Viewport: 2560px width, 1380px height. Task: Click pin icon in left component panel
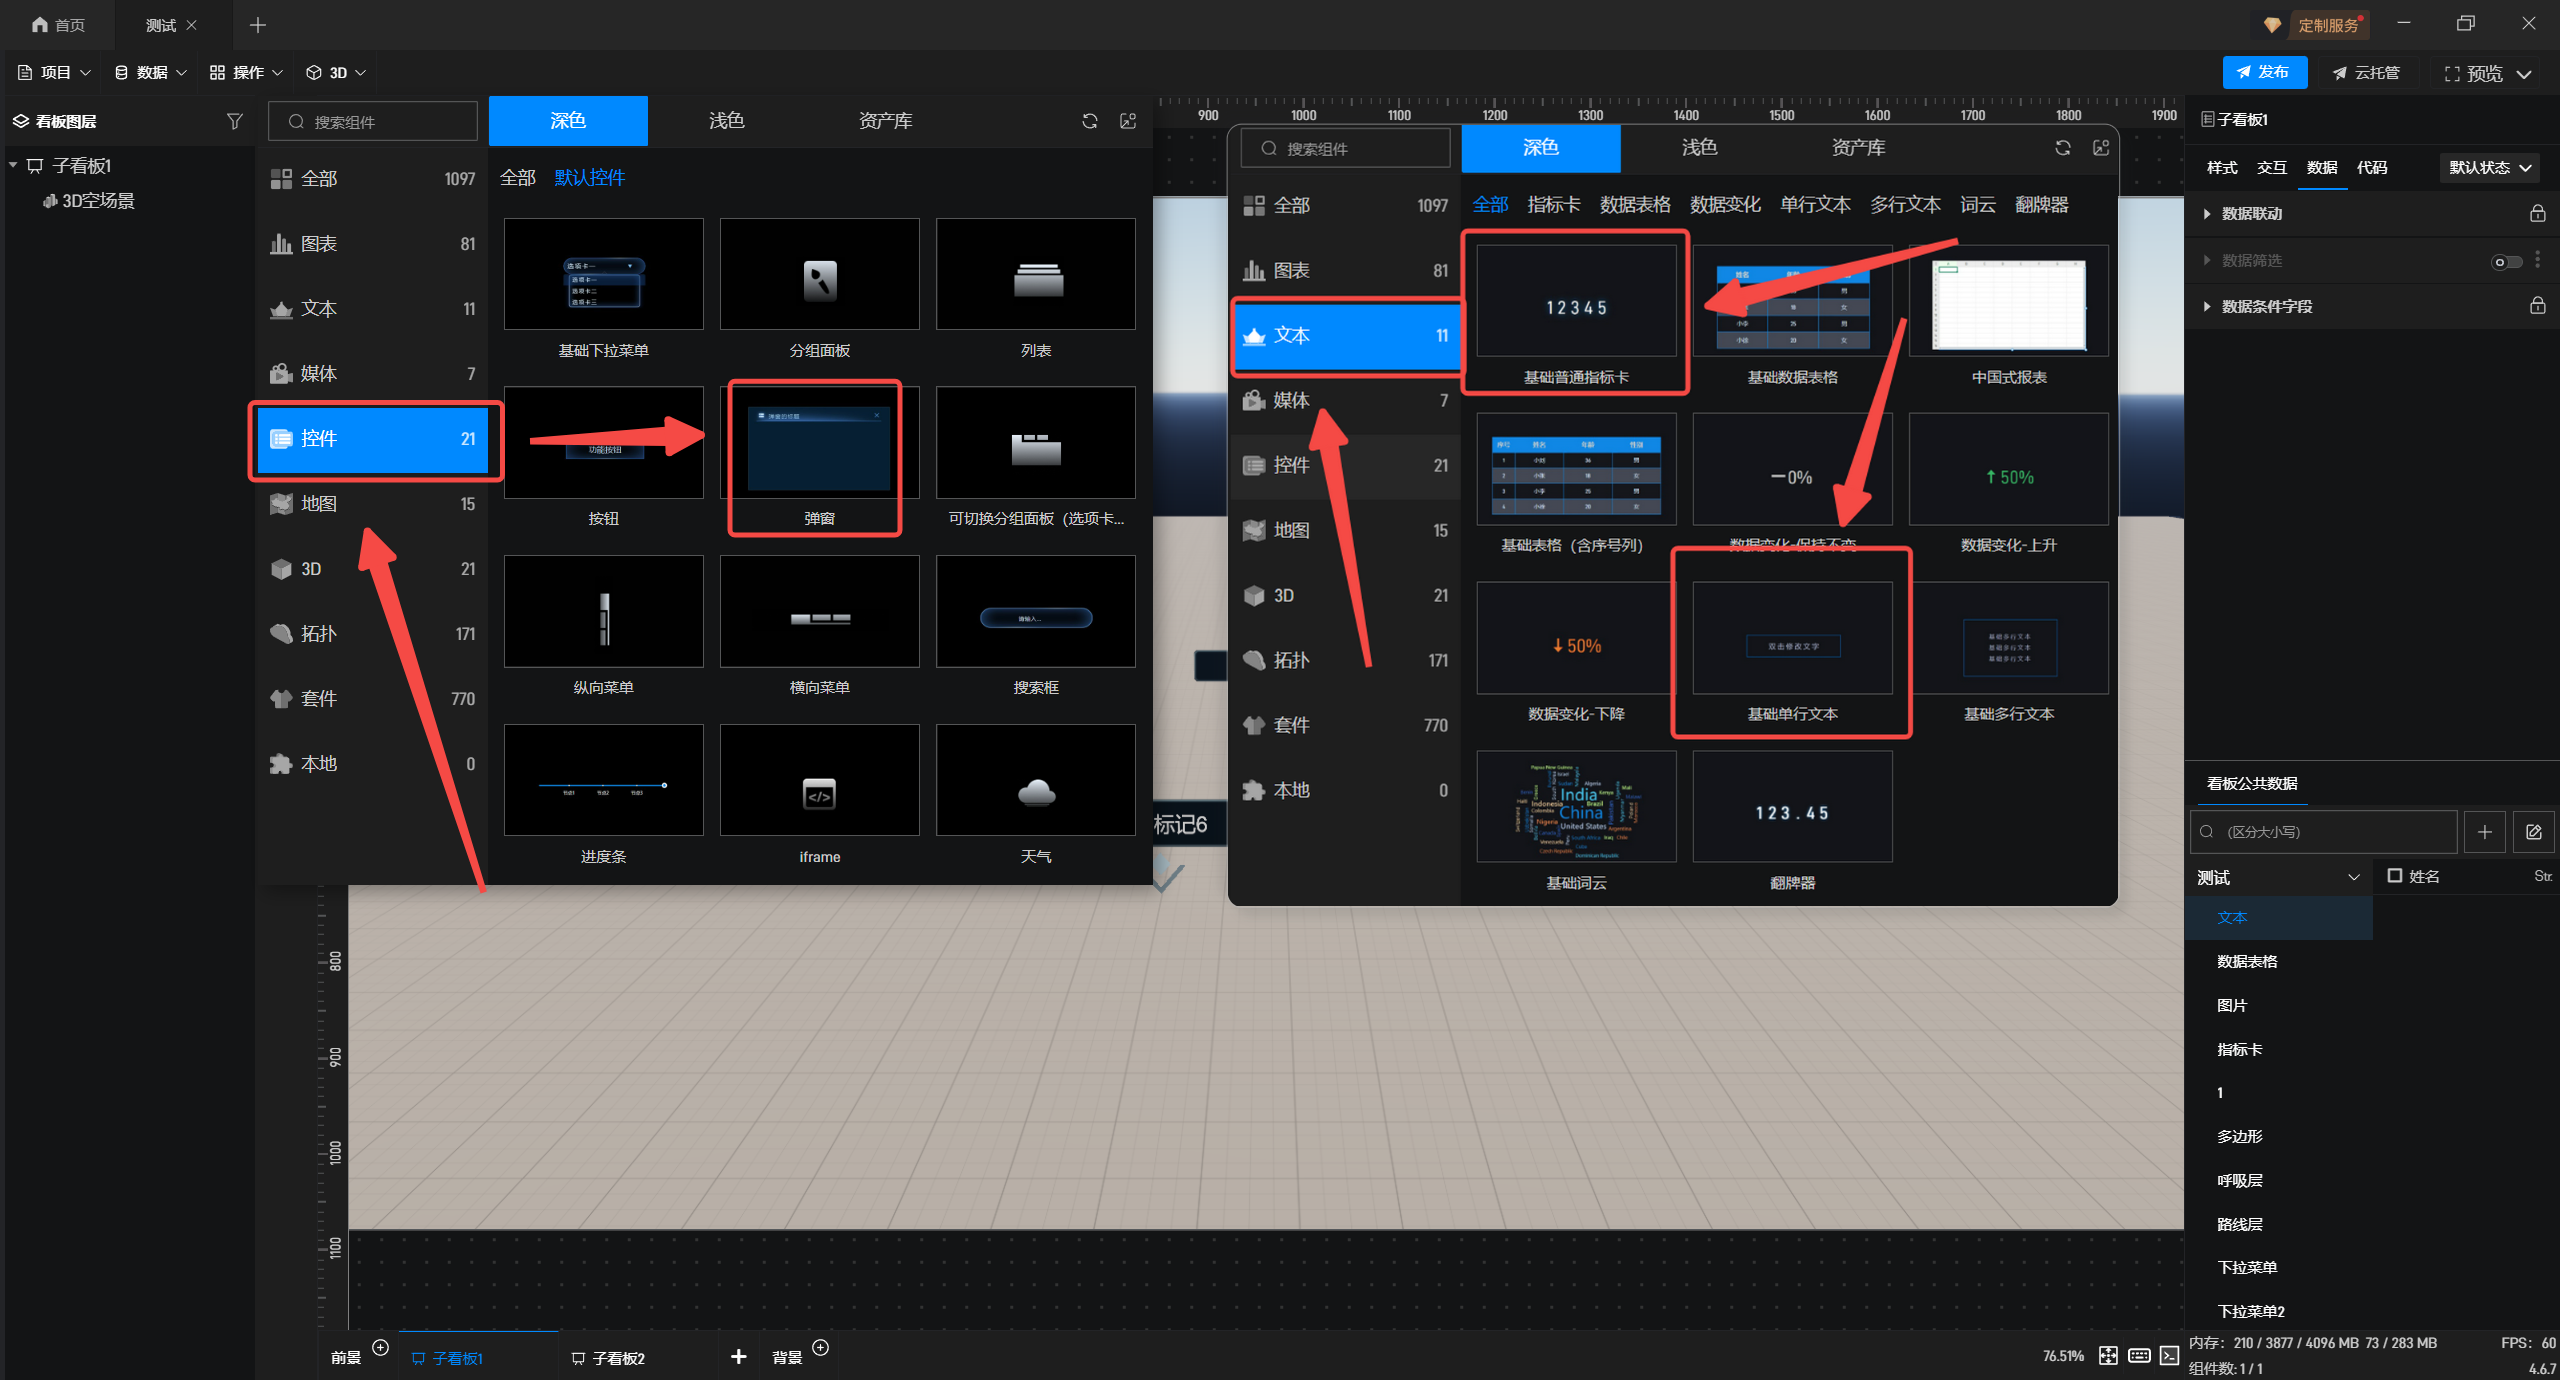click(x=1128, y=121)
